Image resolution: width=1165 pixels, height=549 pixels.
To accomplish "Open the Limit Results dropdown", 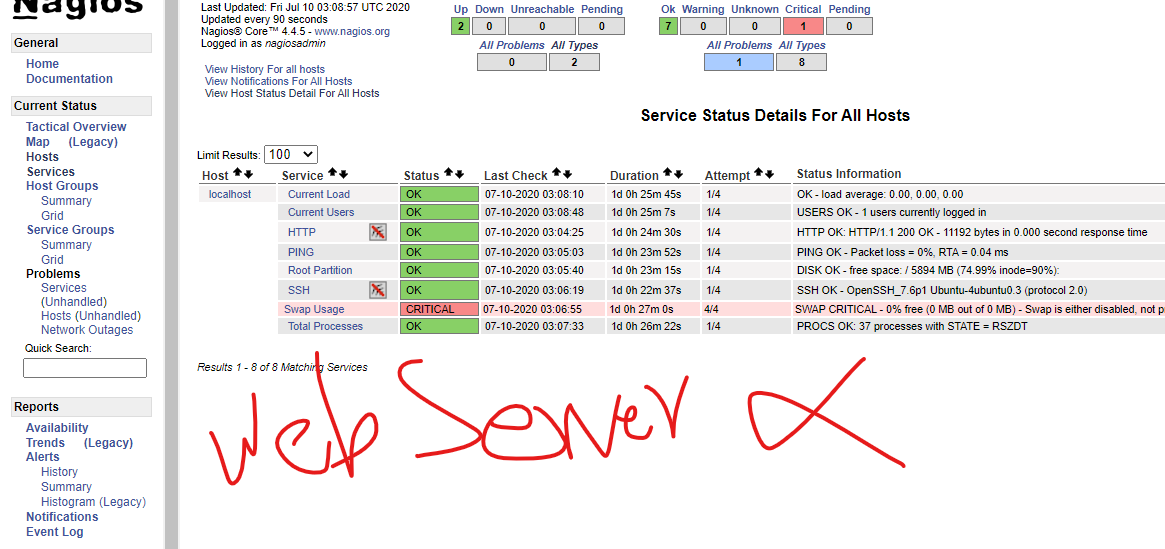I will point(291,154).
